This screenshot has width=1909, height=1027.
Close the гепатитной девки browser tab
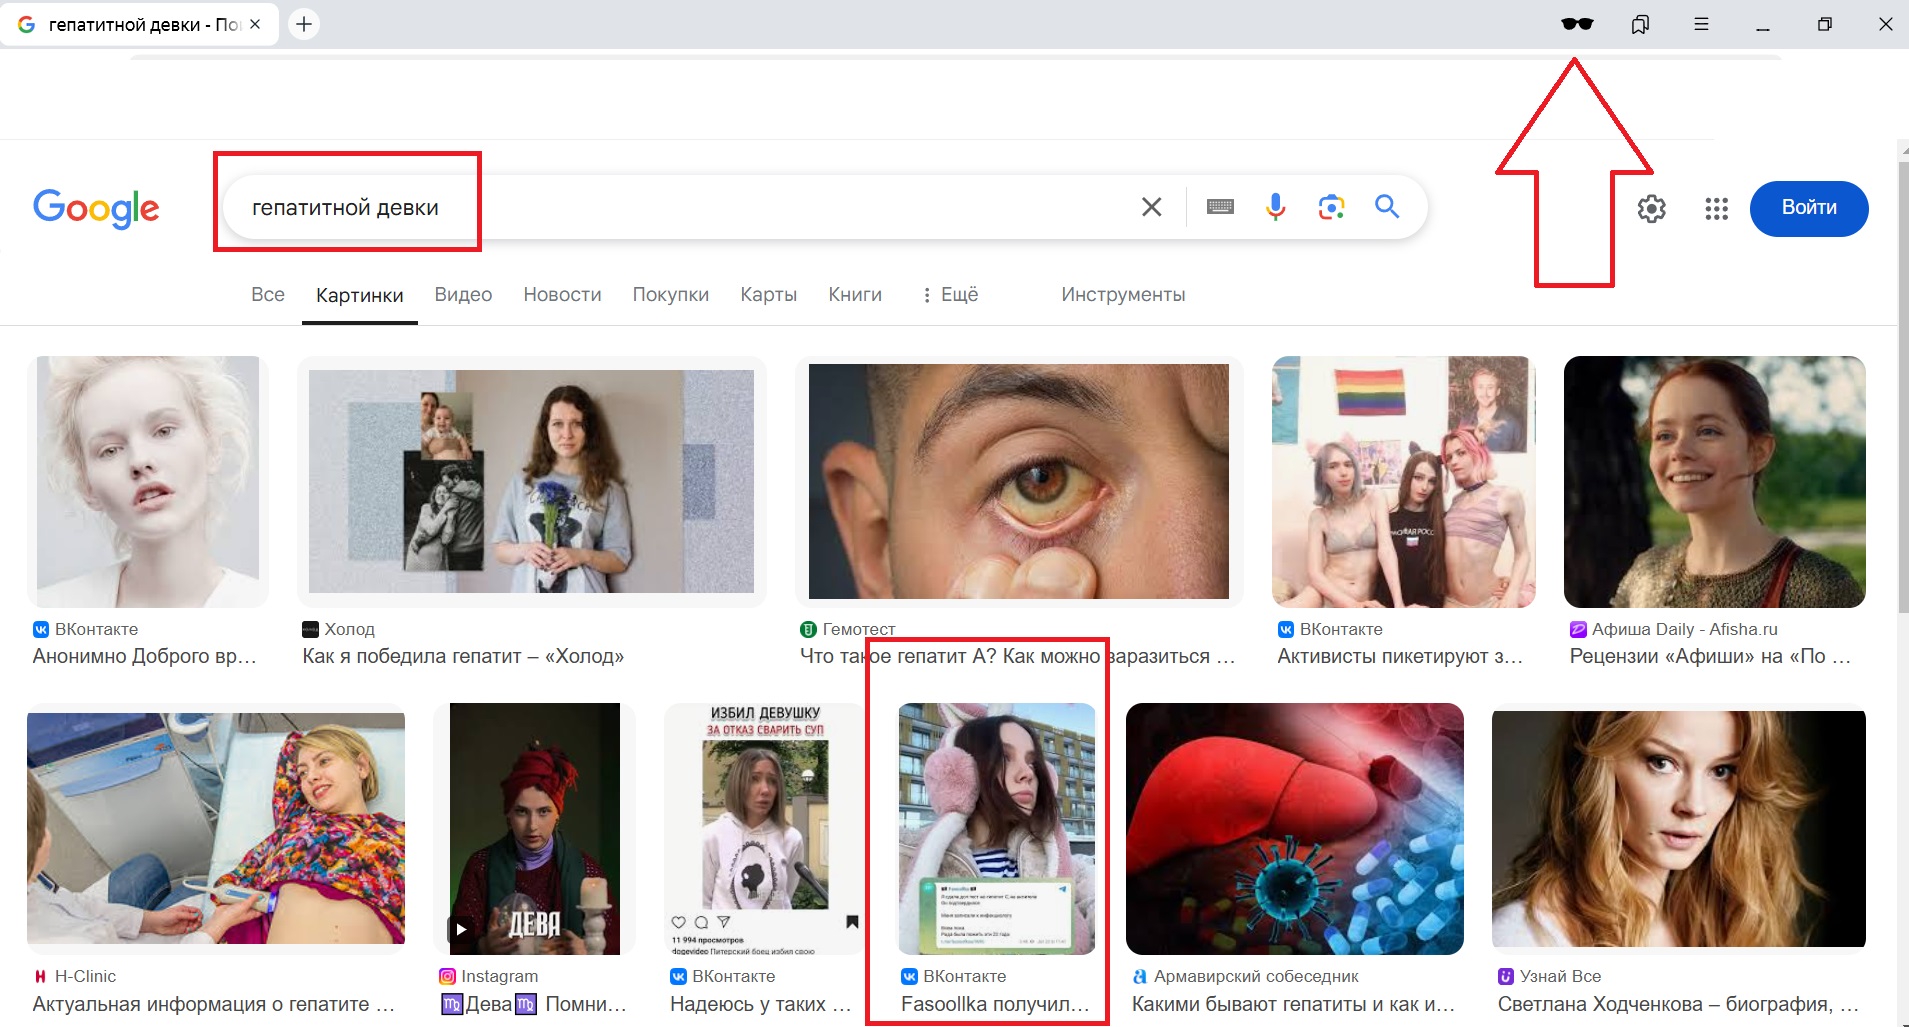(x=255, y=24)
